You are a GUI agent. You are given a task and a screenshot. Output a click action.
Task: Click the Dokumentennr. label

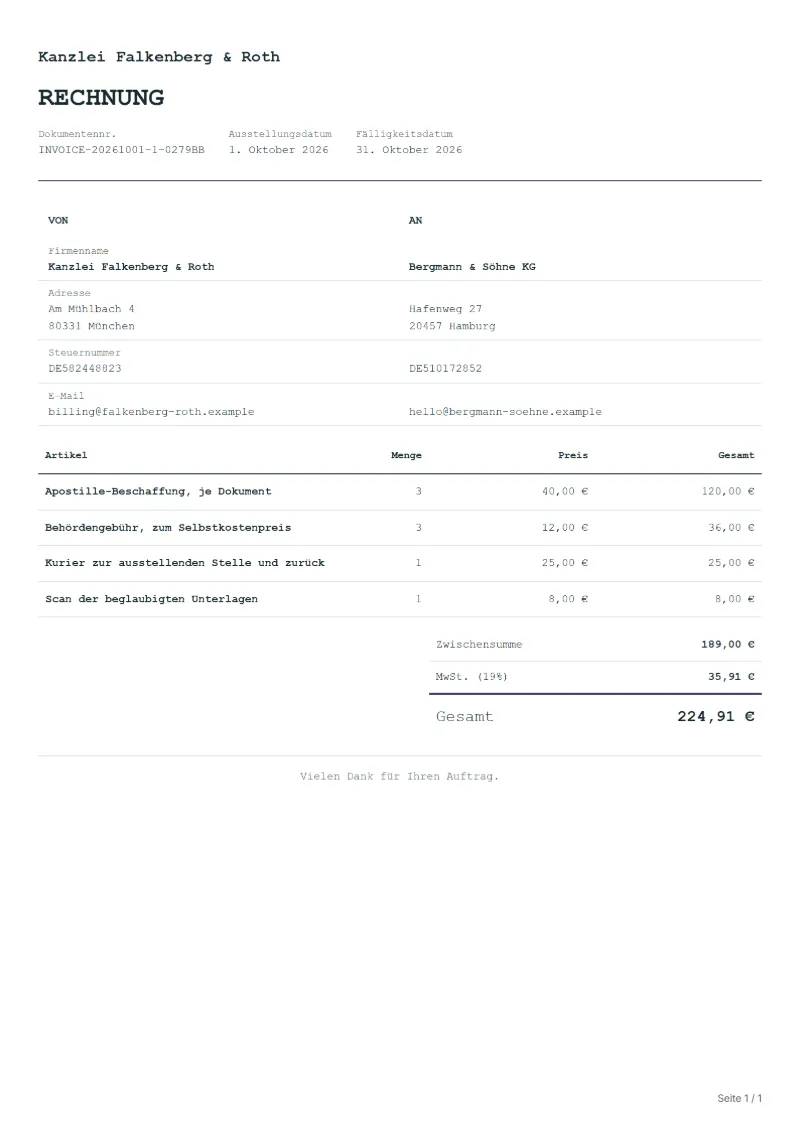coord(77,134)
